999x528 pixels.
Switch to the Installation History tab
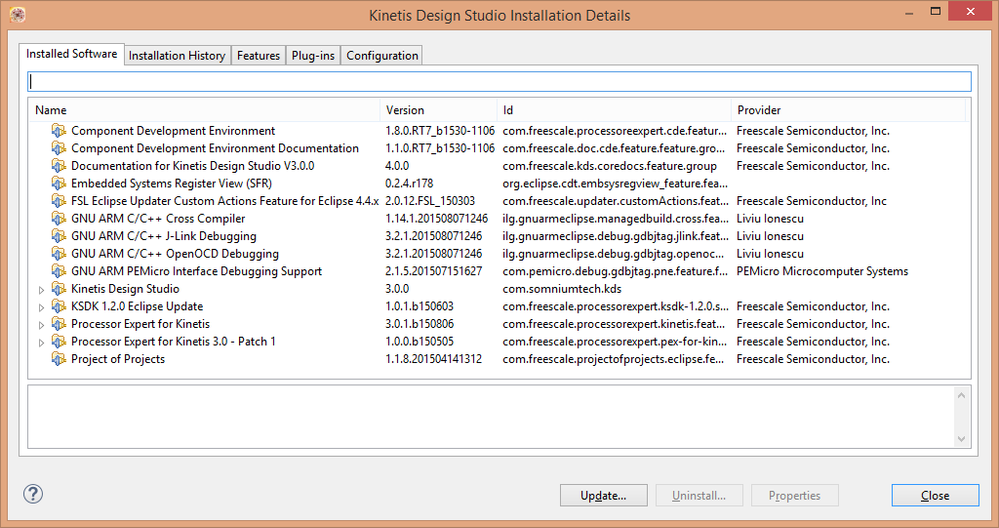(177, 56)
